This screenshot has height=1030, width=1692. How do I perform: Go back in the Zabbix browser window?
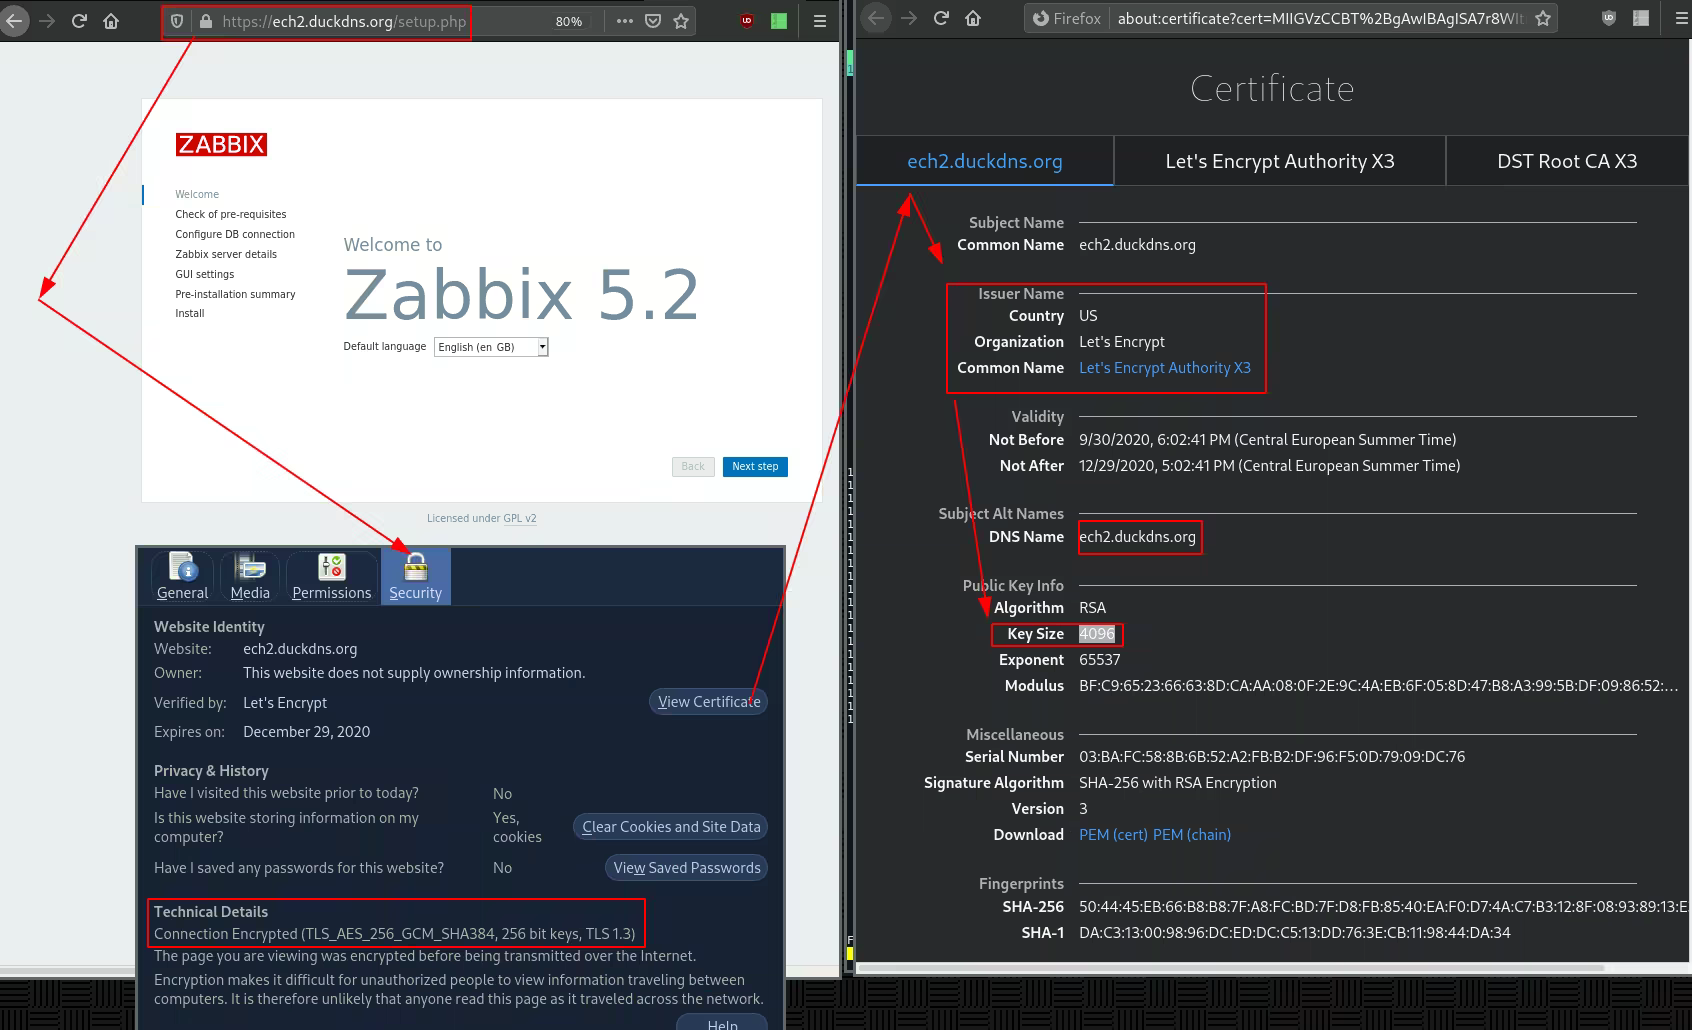(x=14, y=21)
